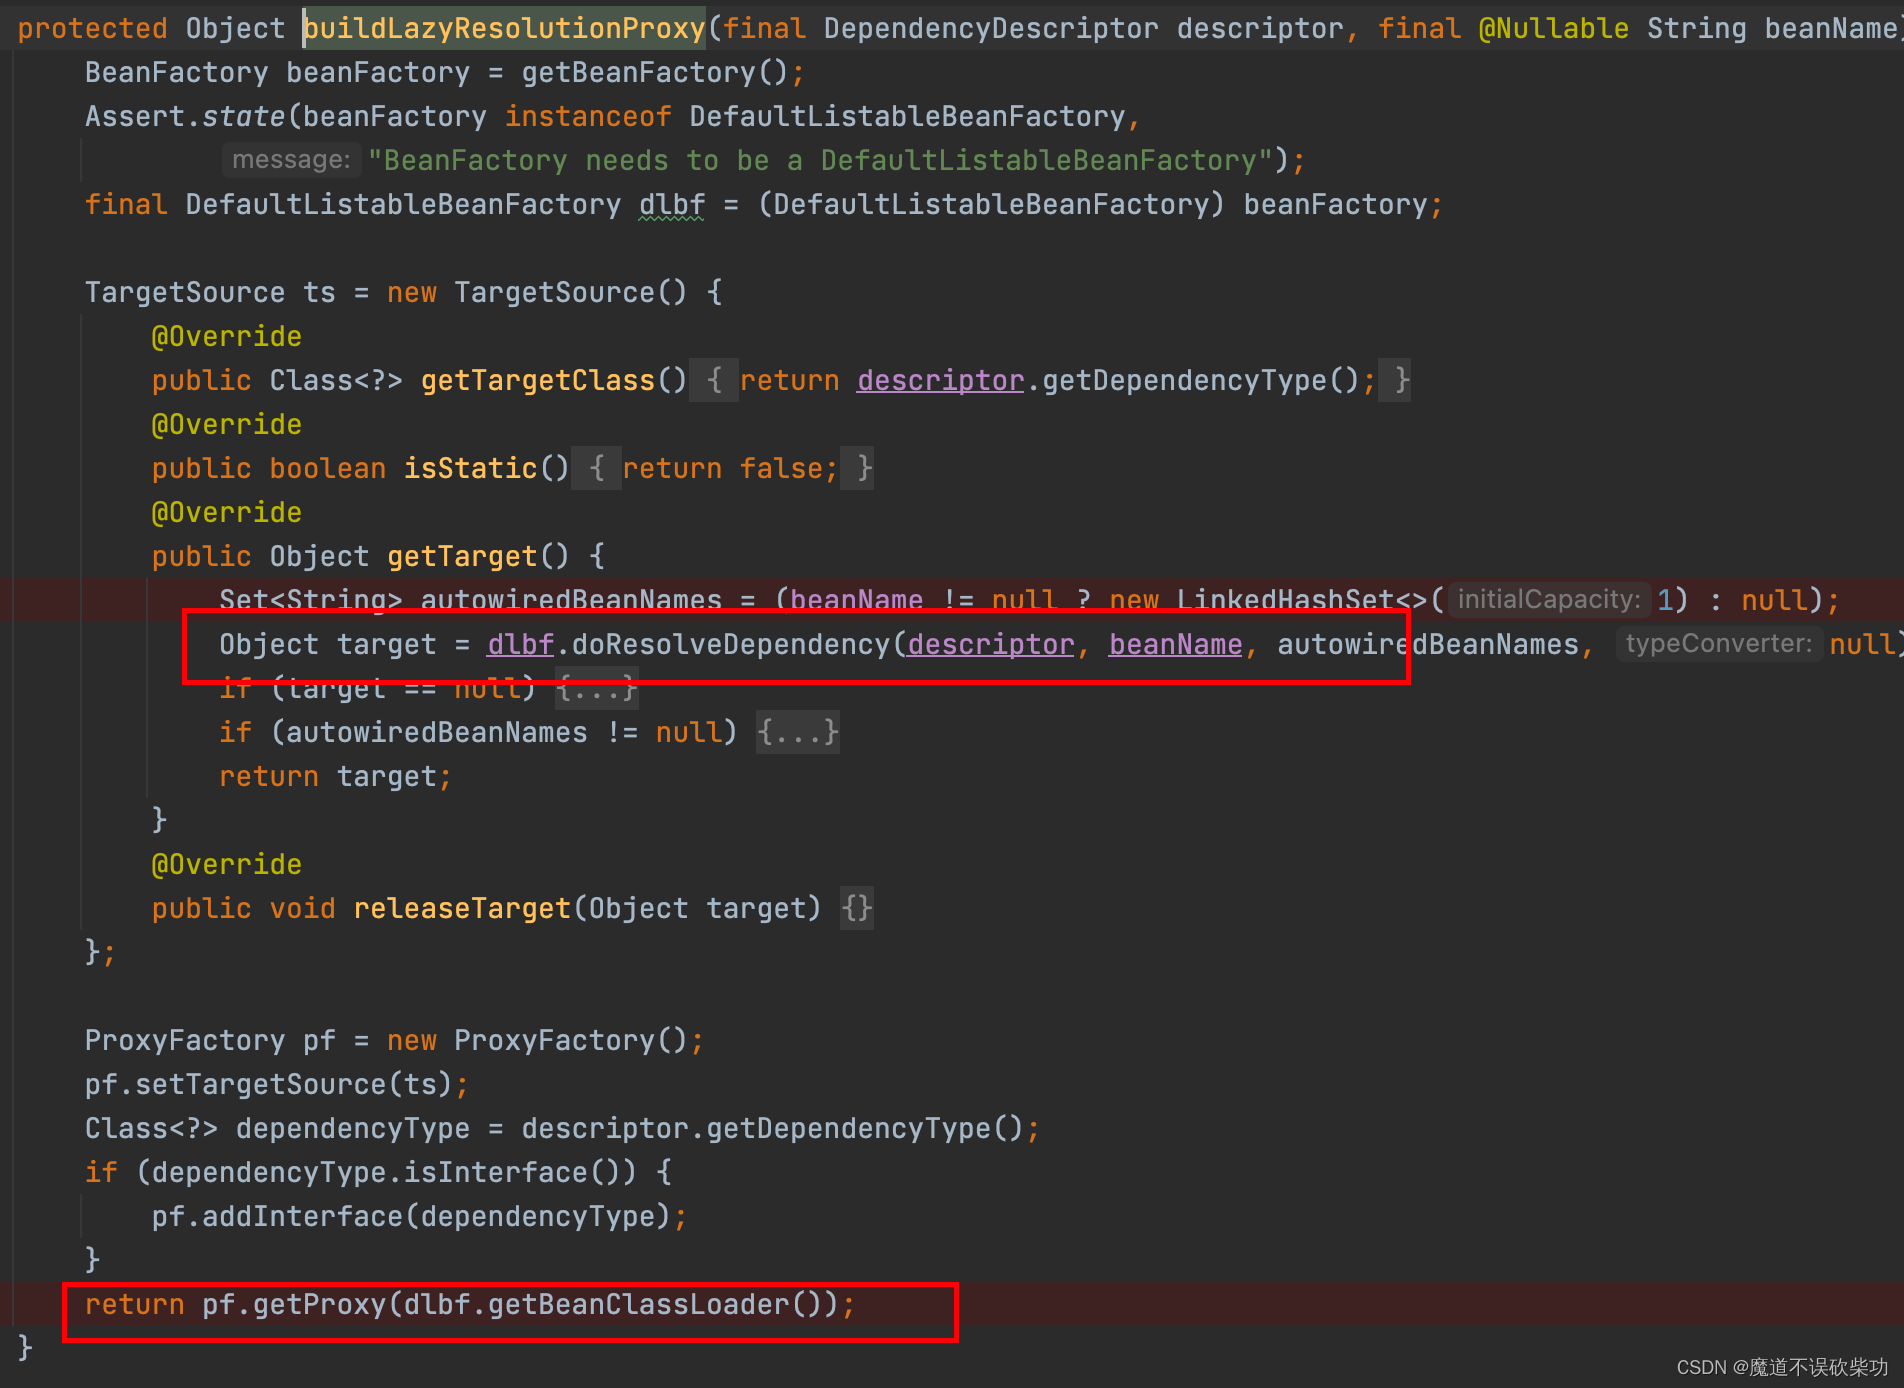The height and width of the screenshot is (1388, 1904).
Task: Click the doResolveDependency method call
Action: (x=730, y=644)
